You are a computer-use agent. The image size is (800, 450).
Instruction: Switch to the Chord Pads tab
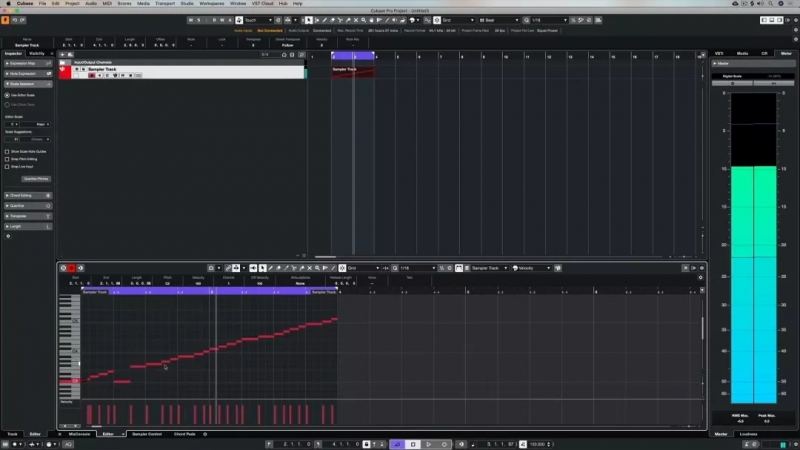pos(185,434)
